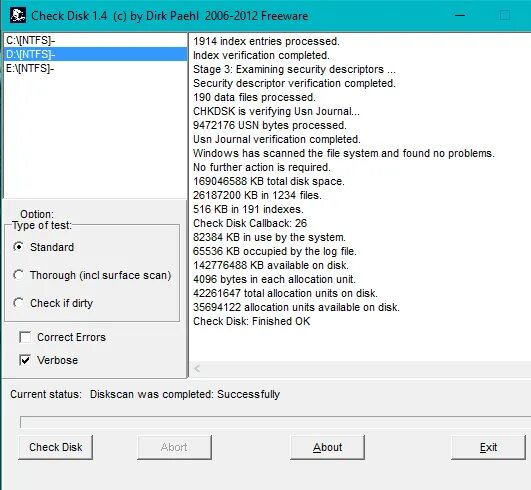Click '42261647 total allocation units on disk.'
This screenshot has height=490, width=531.
[285, 293]
